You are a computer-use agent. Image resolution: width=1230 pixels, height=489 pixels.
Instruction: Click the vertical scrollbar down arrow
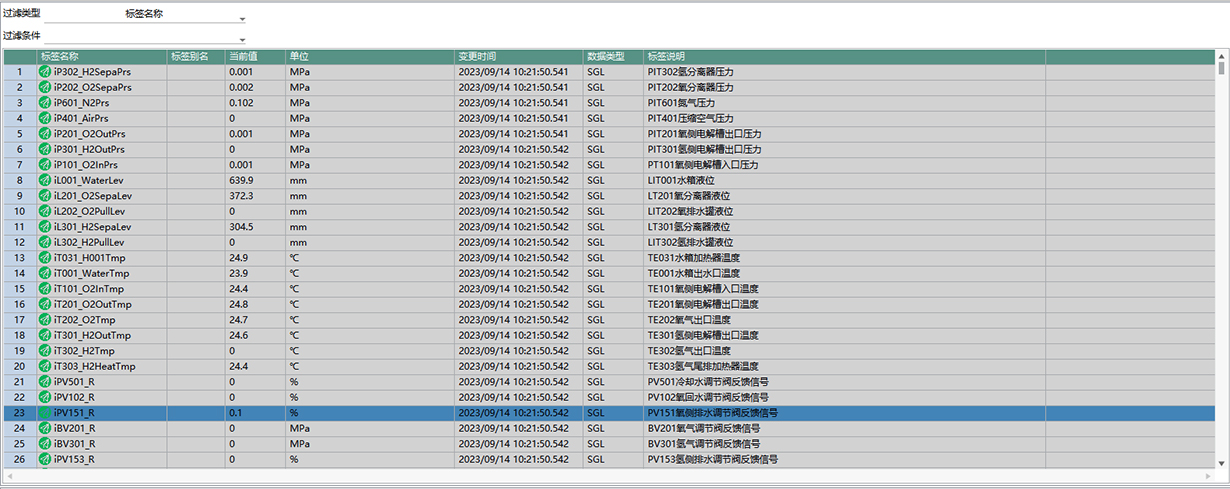[x=1221, y=462]
